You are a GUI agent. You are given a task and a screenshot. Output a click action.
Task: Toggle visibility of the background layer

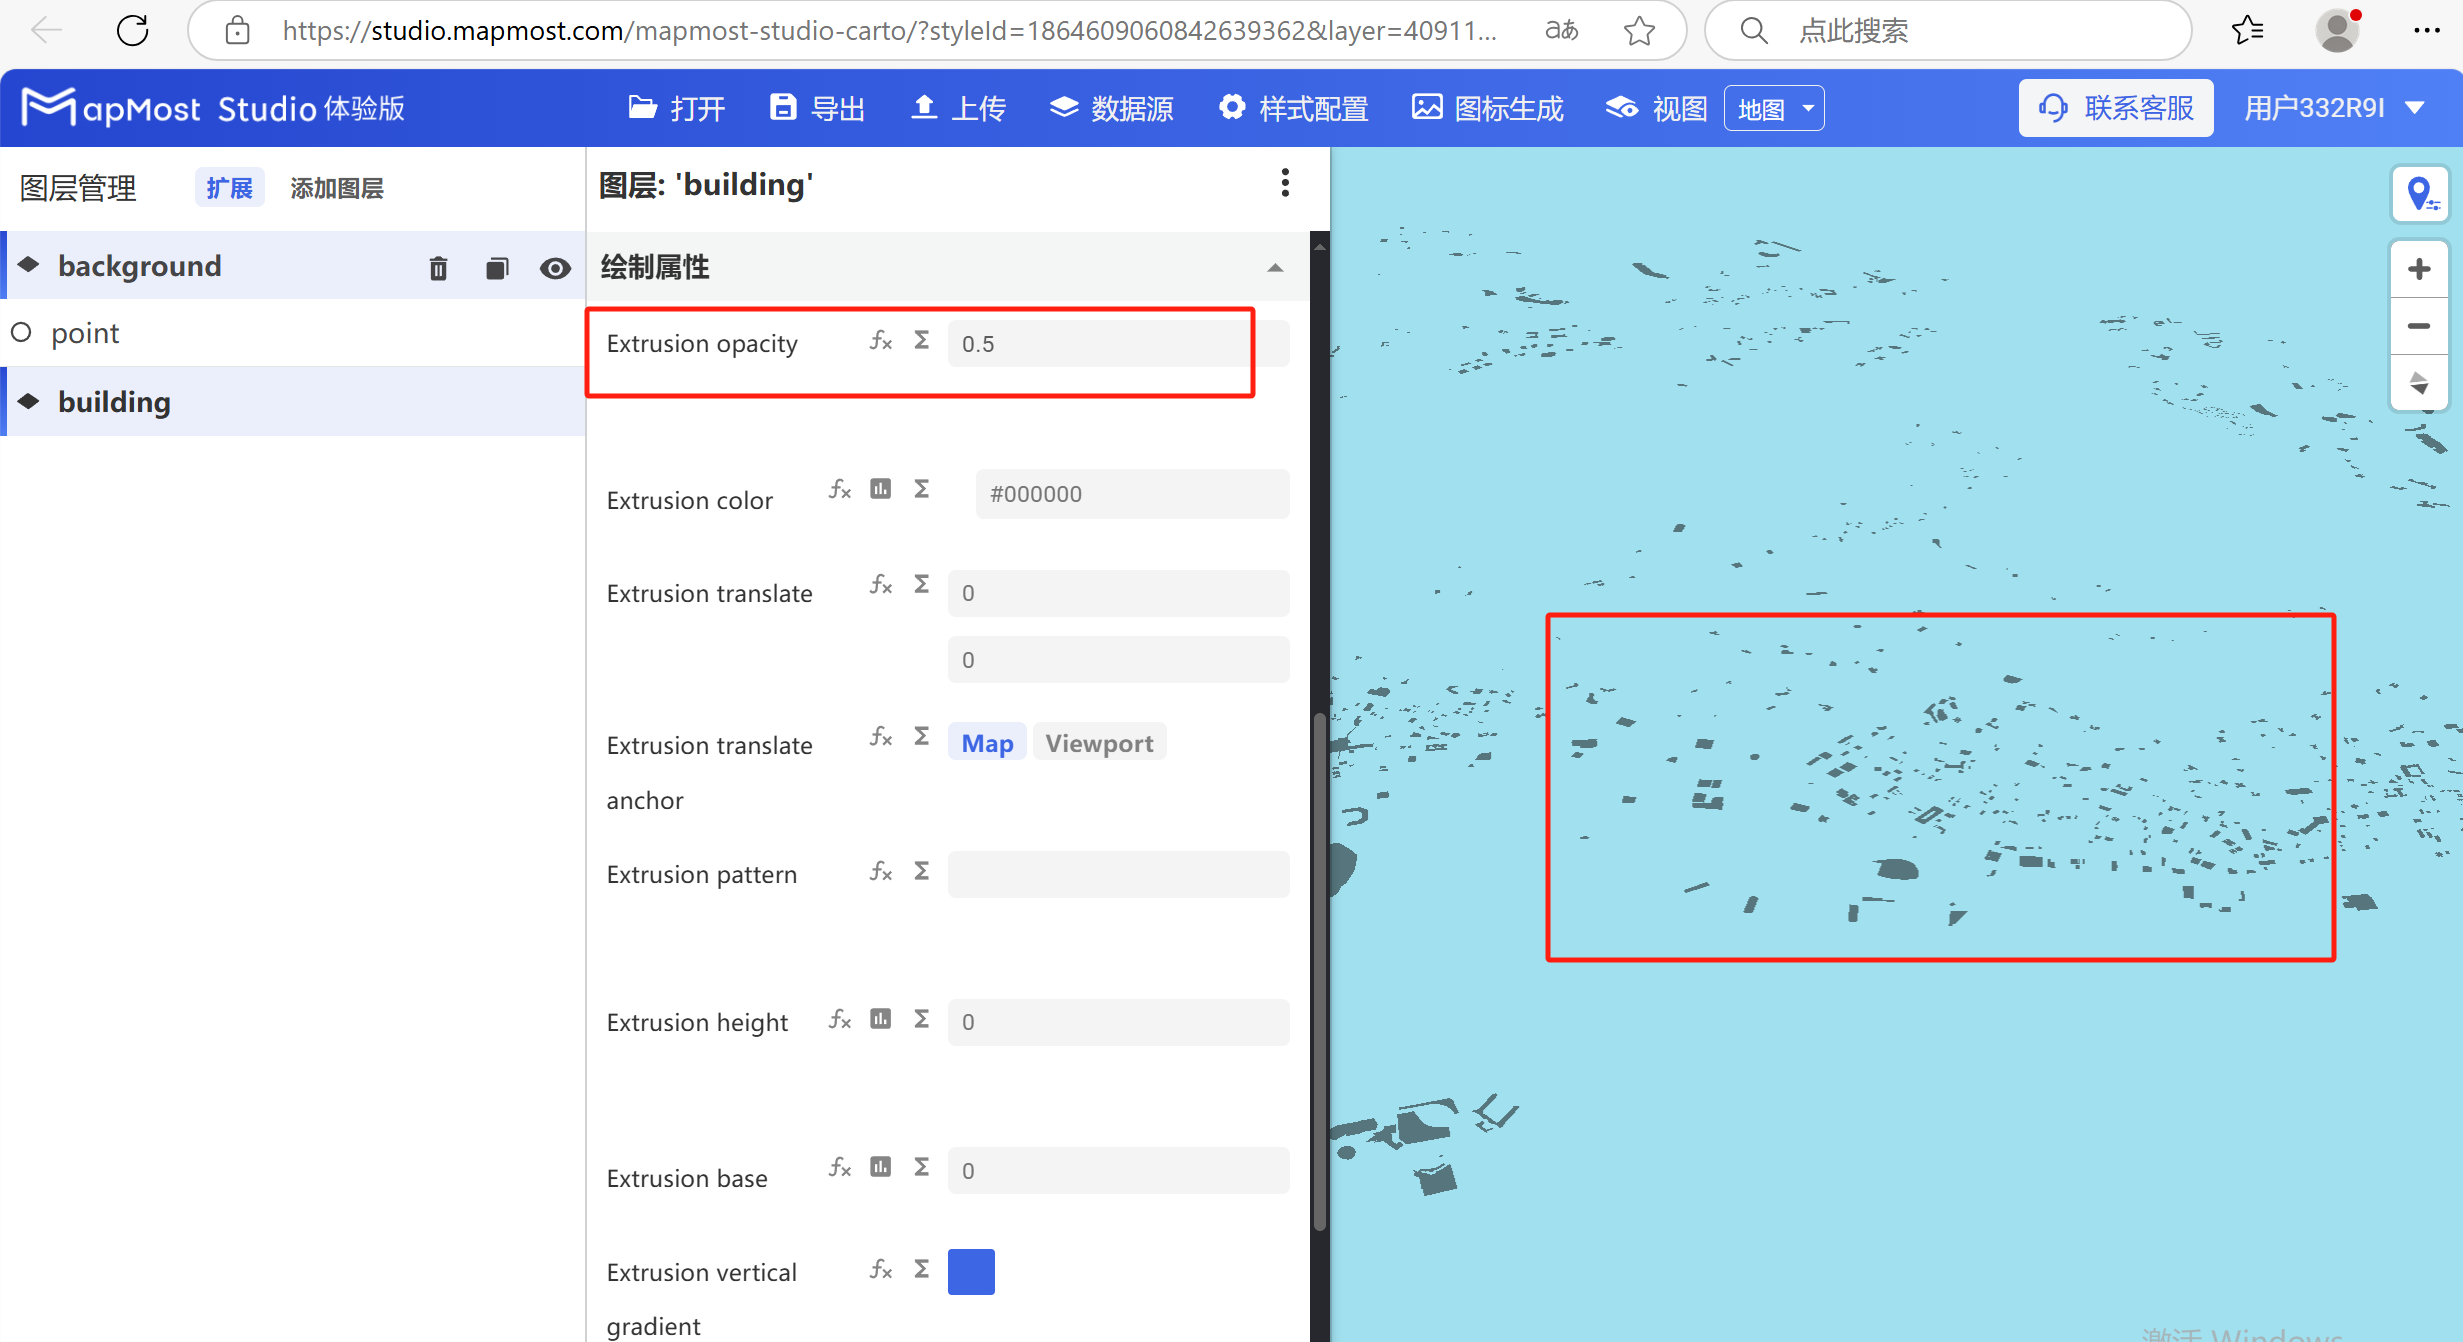click(x=556, y=267)
